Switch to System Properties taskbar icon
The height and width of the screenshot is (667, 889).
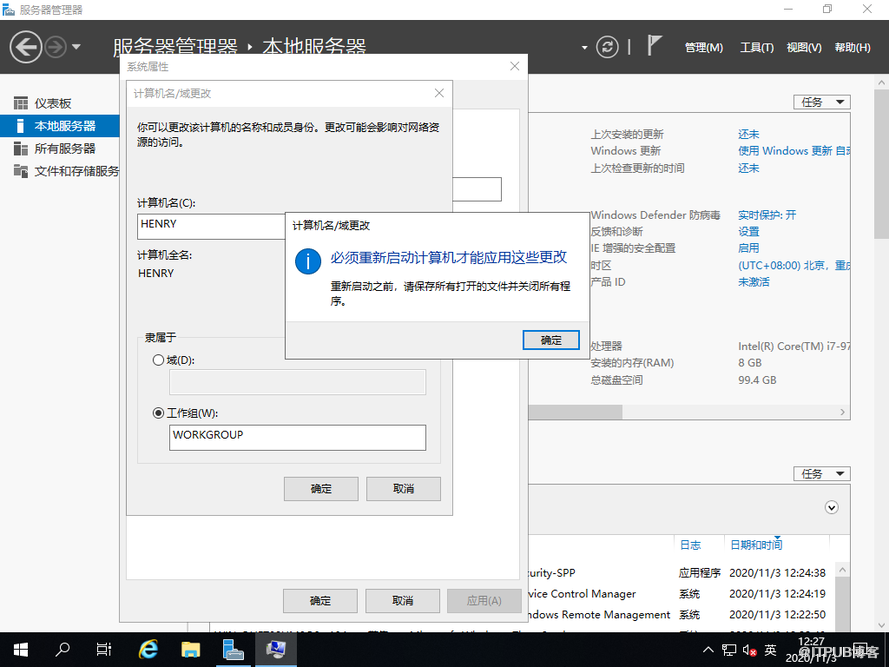click(276, 649)
